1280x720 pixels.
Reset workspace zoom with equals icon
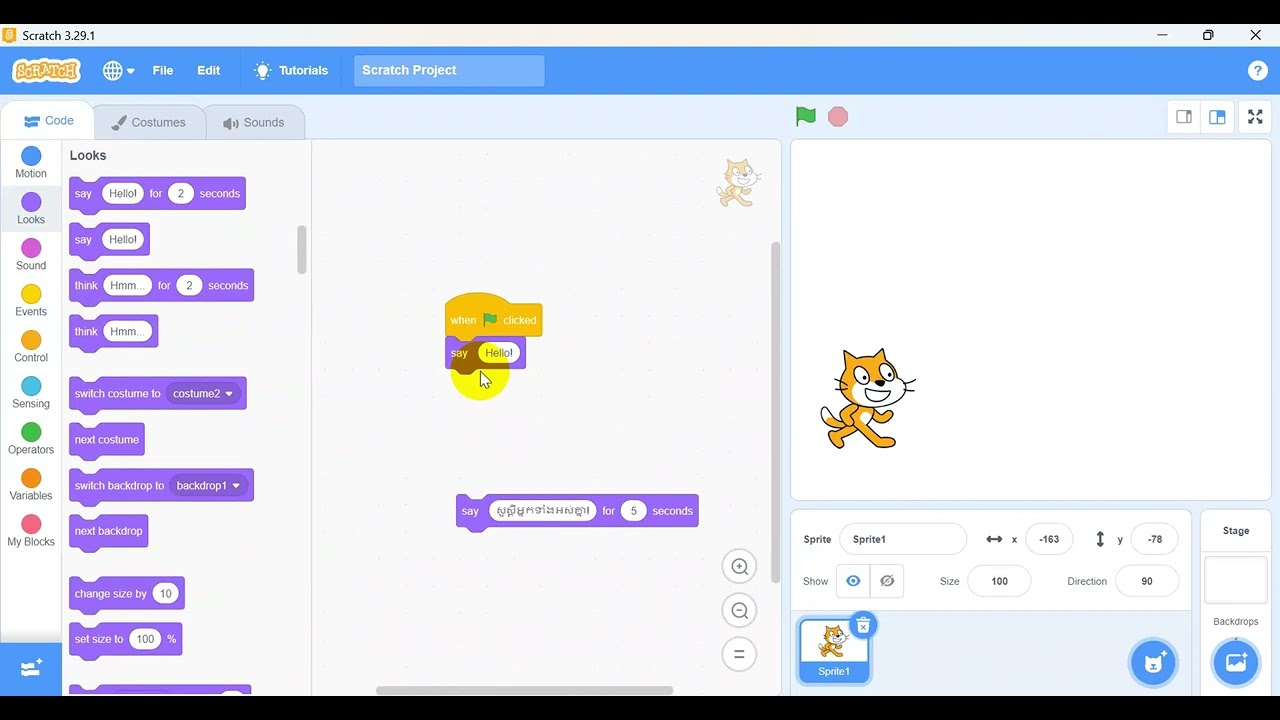click(740, 655)
